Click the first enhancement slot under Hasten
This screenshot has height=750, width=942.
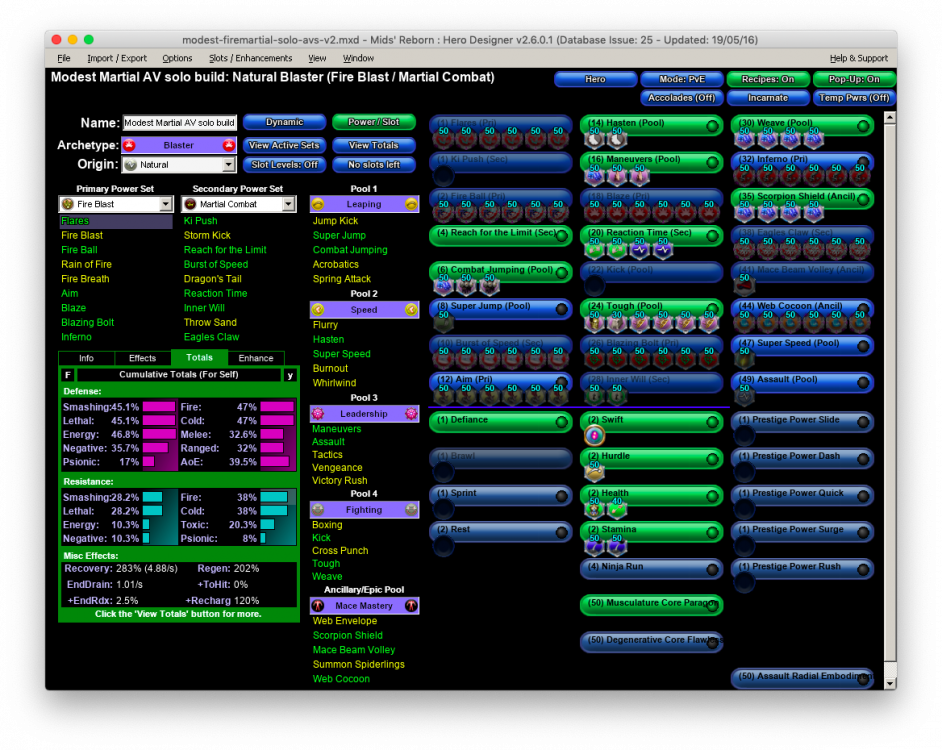[x=591, y=141]
